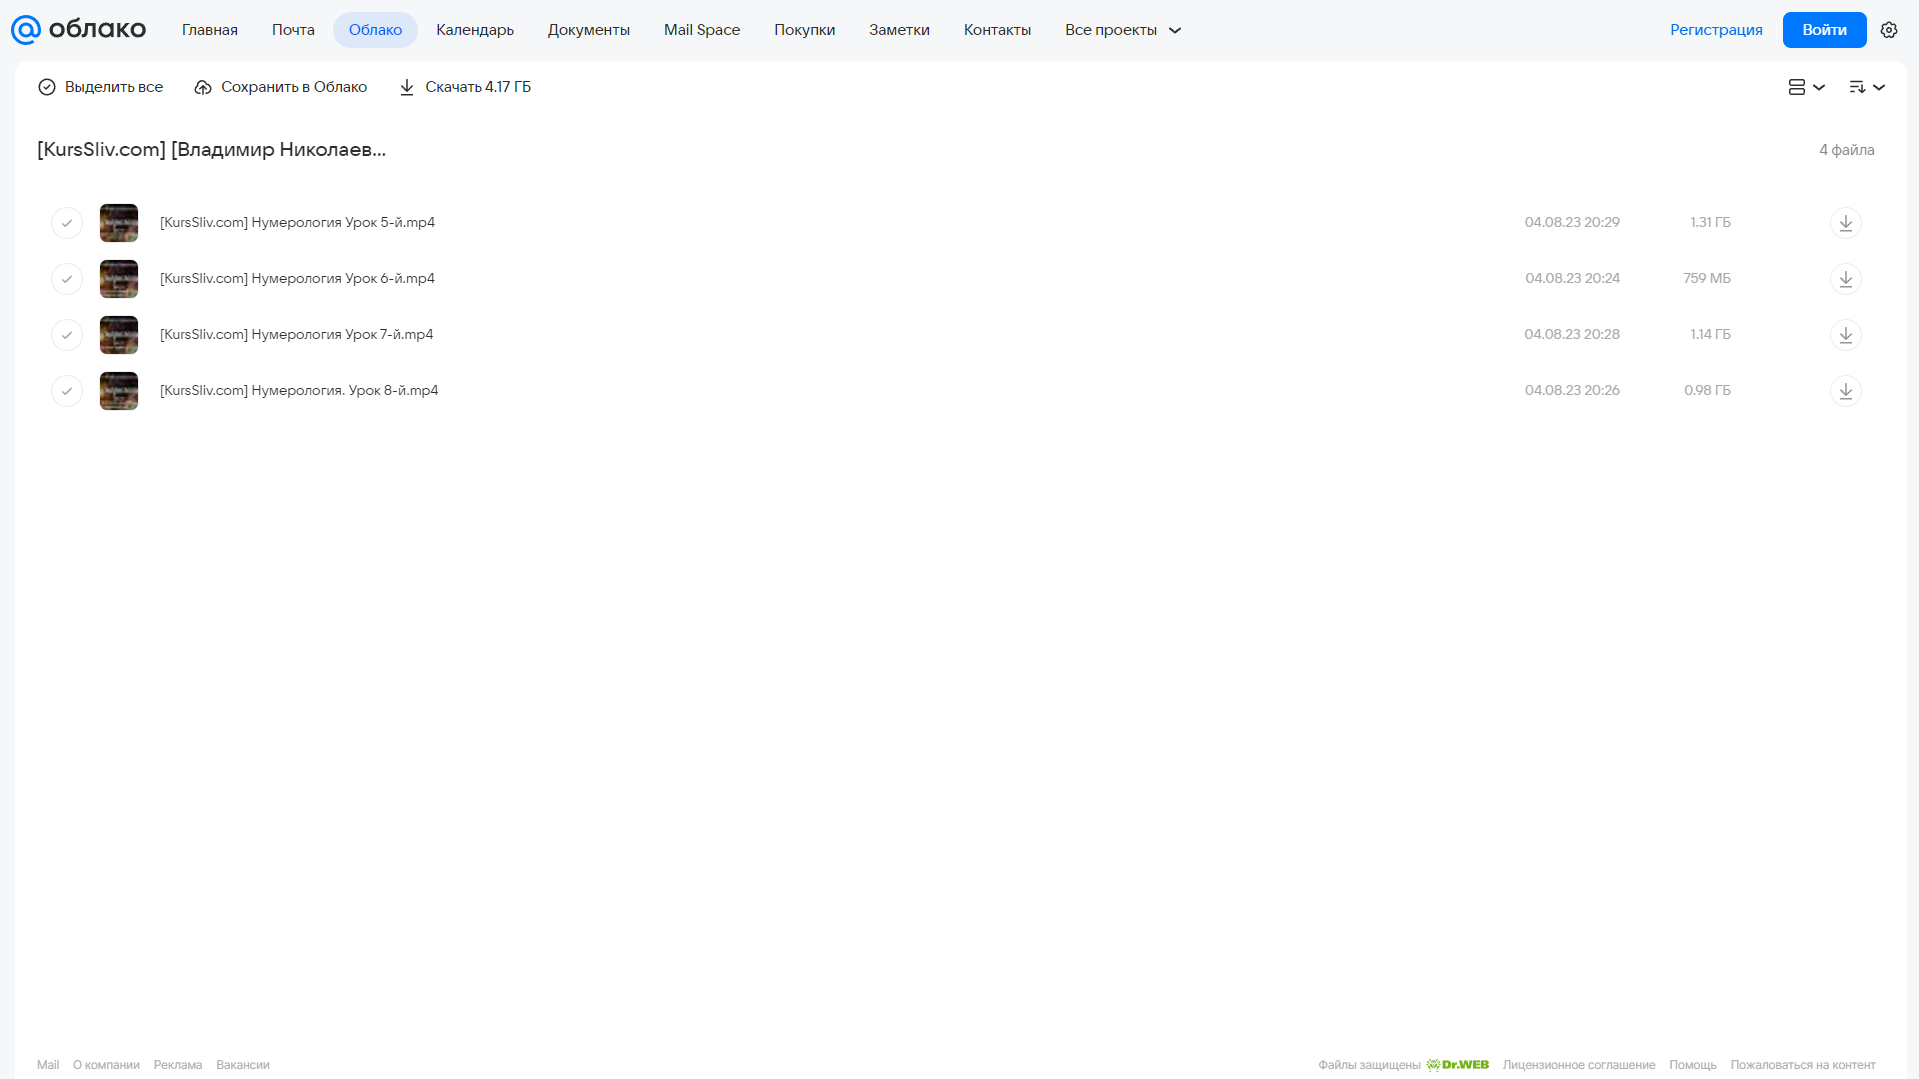Switch to the Почта tab
Image resolution: width=1919 pixels, height=1079 pixels.
click(x=293, y=30)
